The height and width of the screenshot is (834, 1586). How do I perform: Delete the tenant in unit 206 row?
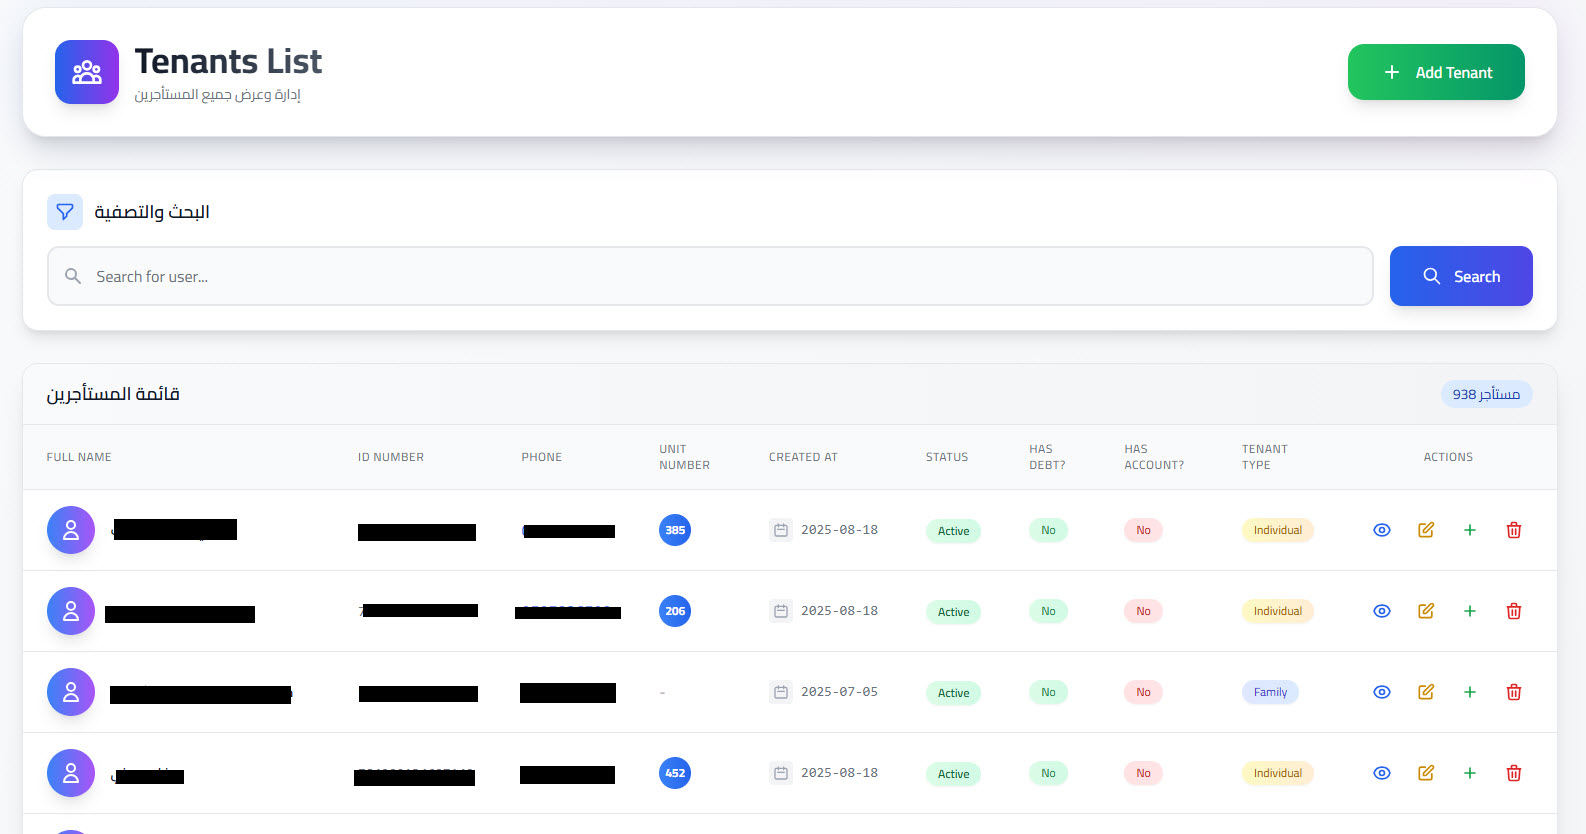click(x=1514, y=611)
